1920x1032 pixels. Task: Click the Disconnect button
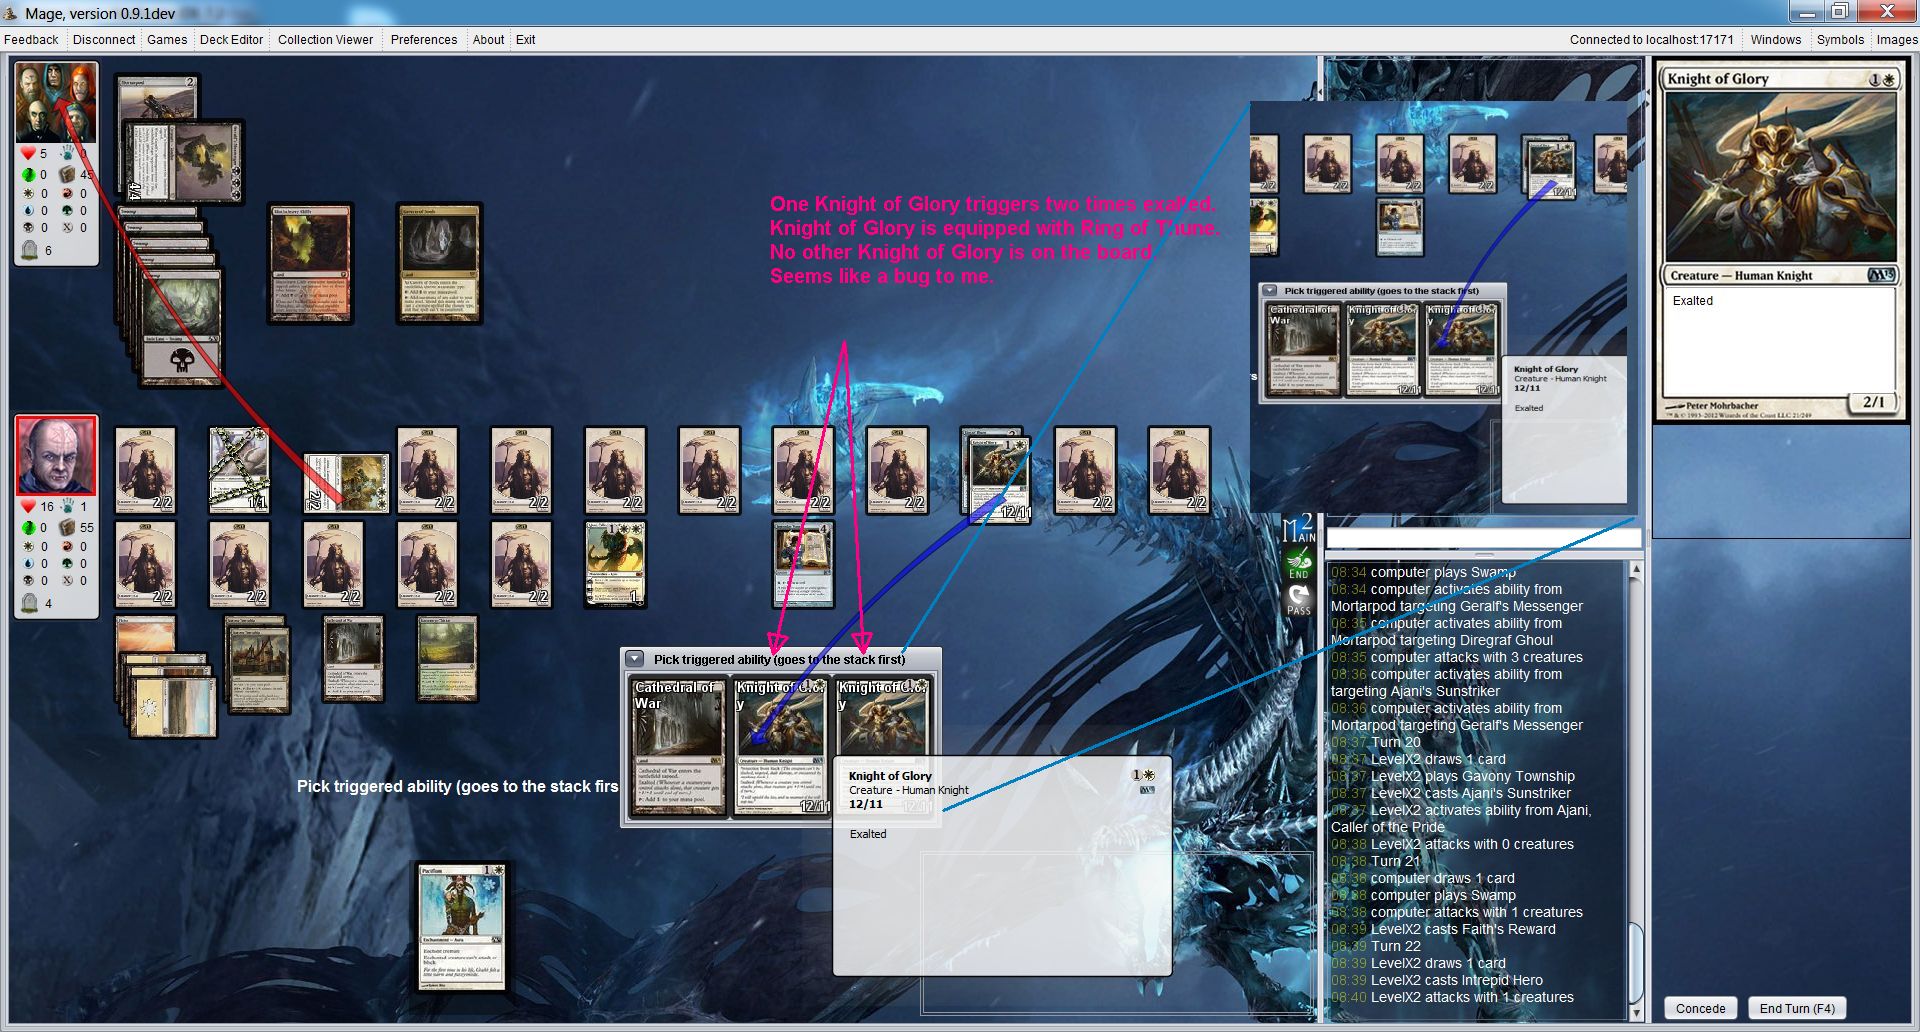pyautogui.click(x=104, y=40)
